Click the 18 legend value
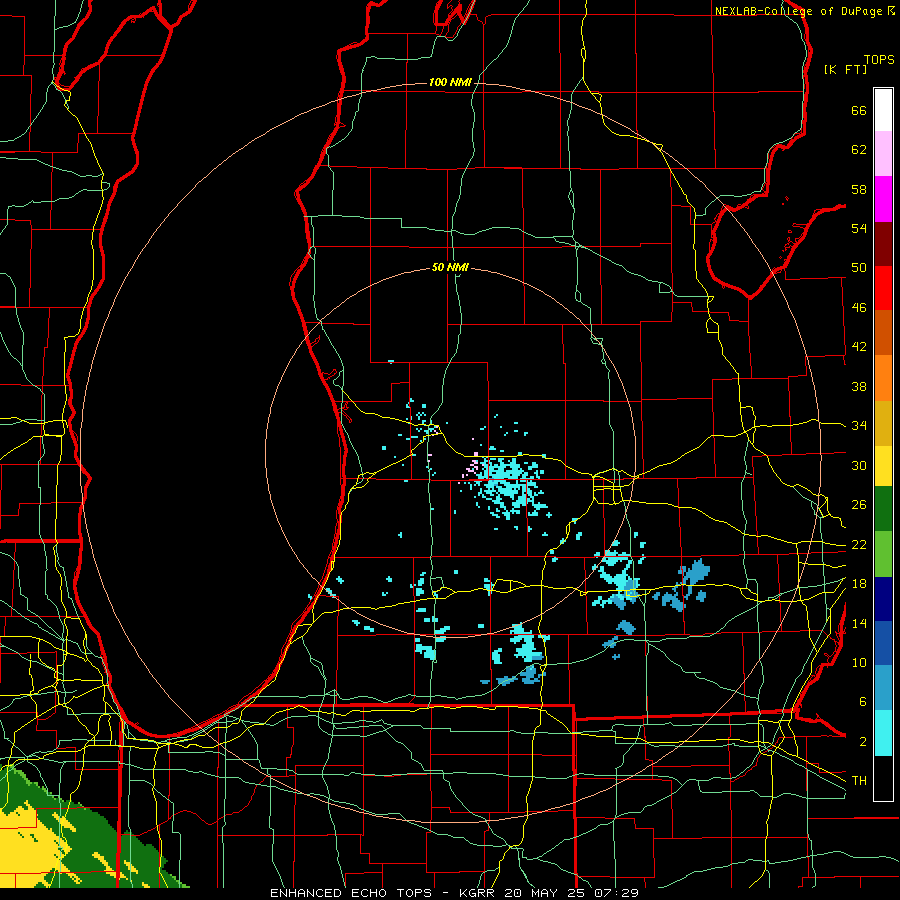This screenshot has width=900, height=900. pyautogui.click(x=859, y=584)
